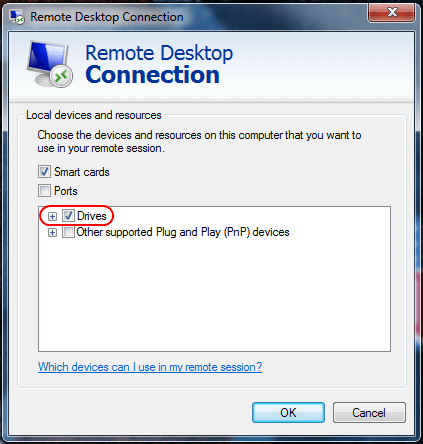Click the window title bar text
This screenshot has height=444, width=423.
tap(107, 17)
